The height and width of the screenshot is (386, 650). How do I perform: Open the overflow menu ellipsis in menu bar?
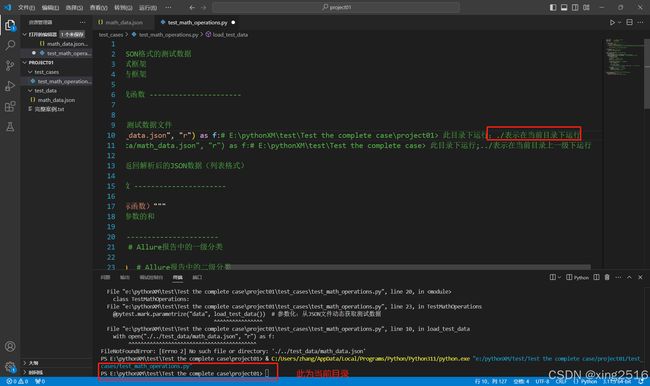[x=168, y=7]
